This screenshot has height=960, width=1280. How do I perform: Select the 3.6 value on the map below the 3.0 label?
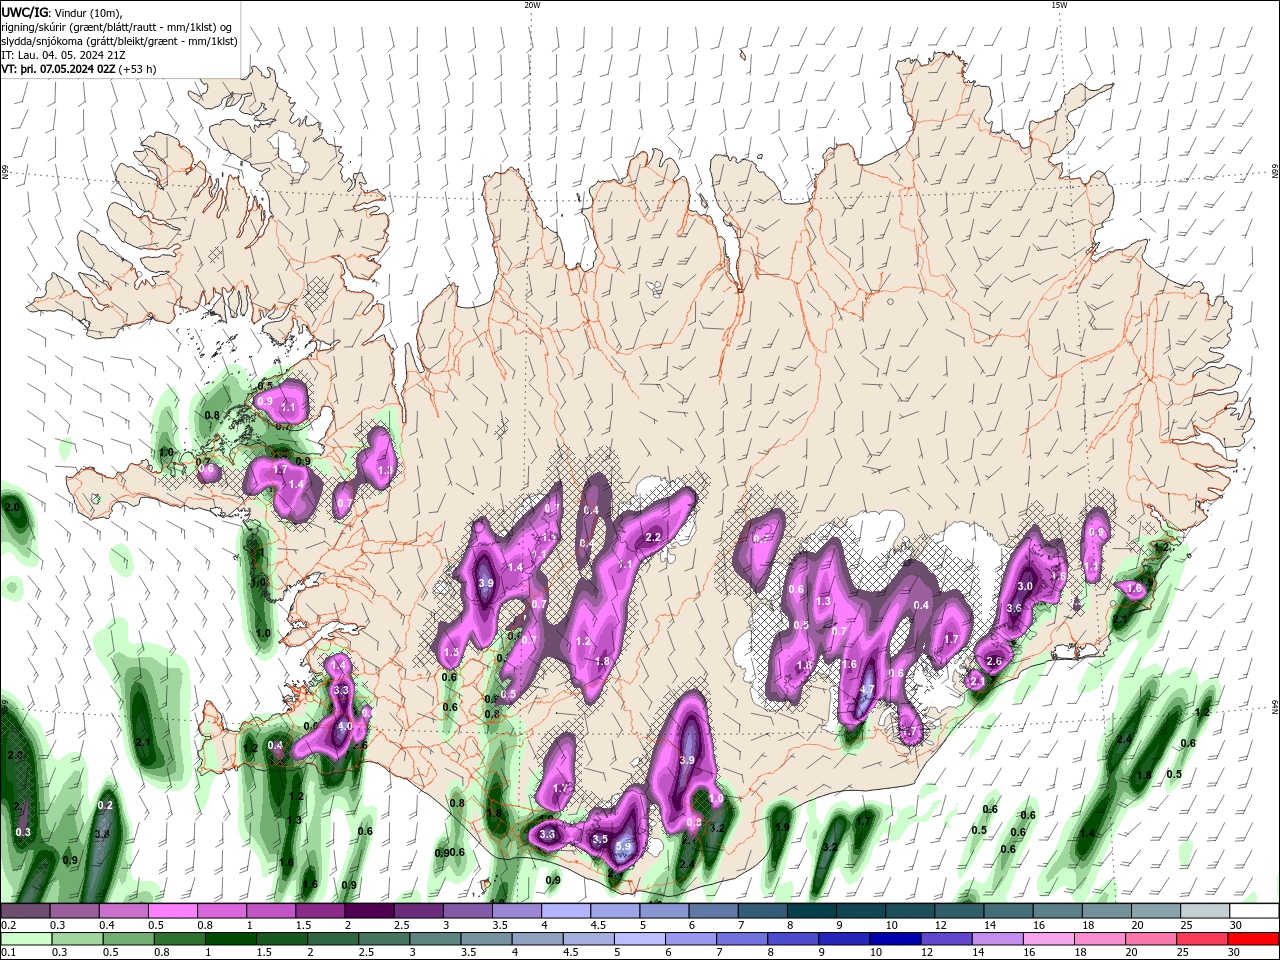tap(1014, 608)
